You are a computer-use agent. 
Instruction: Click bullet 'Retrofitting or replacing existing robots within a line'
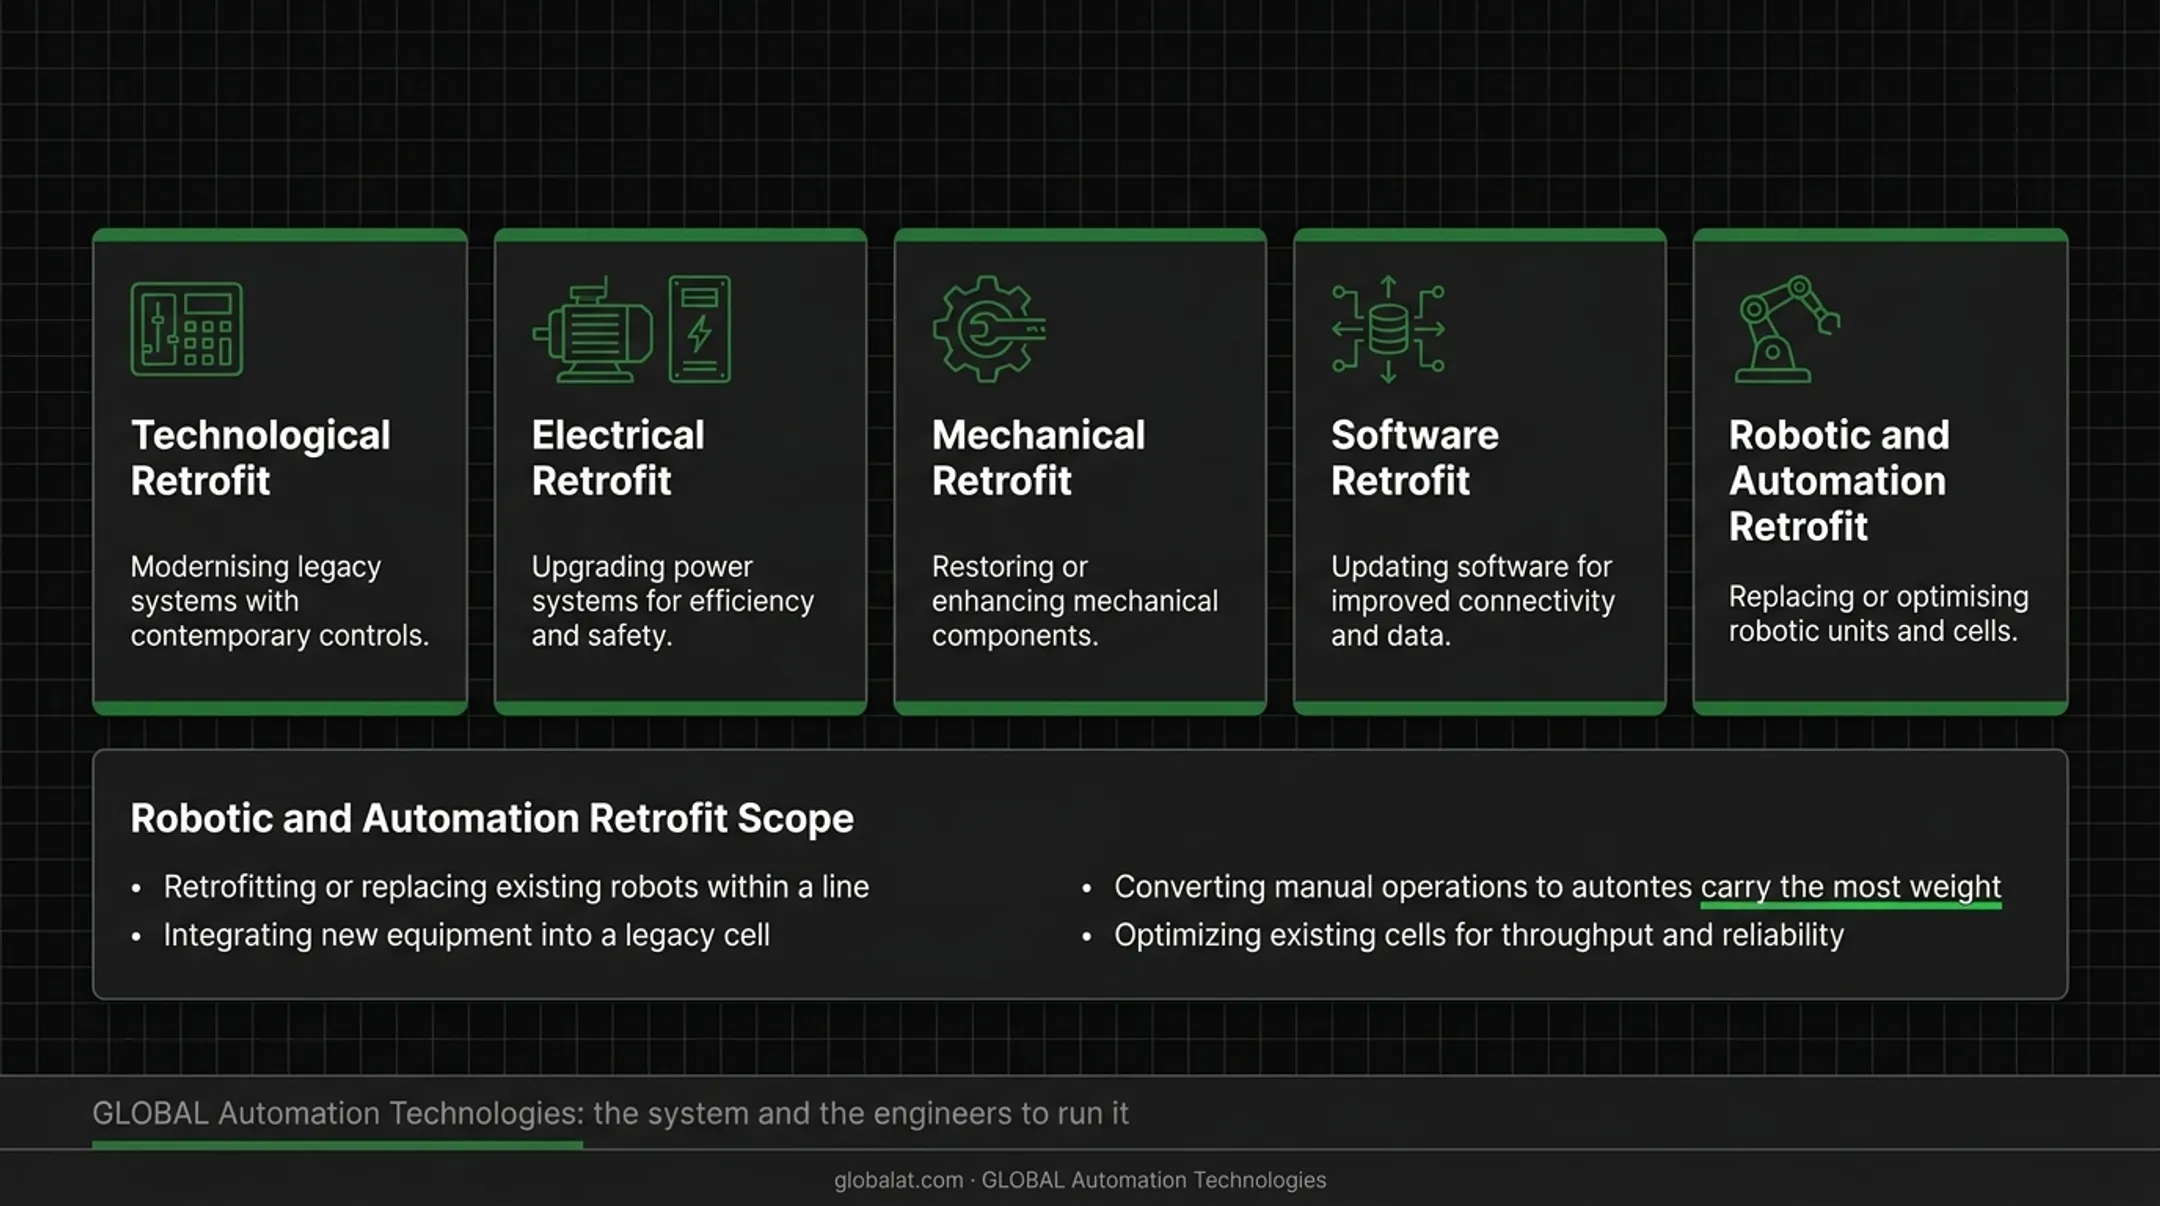tap(516, 887)
